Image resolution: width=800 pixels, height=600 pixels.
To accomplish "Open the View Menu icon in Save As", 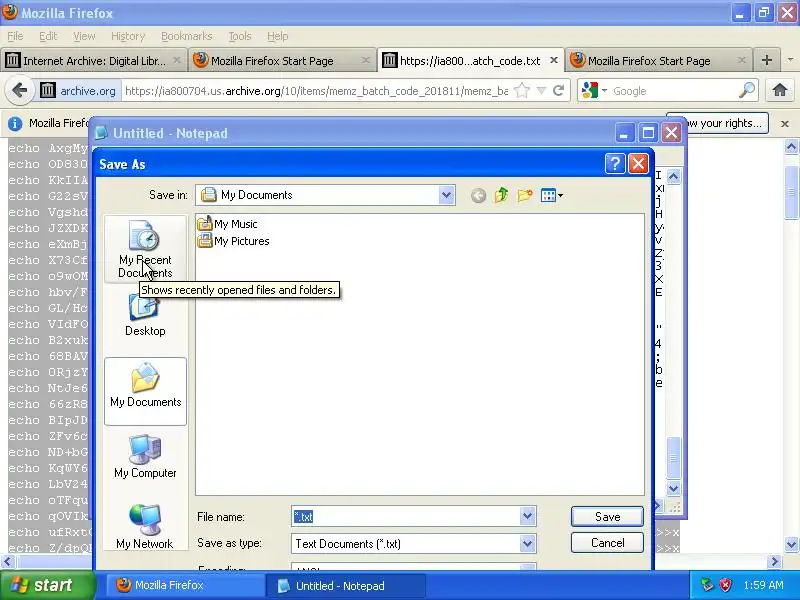I will tap(552, 195).
